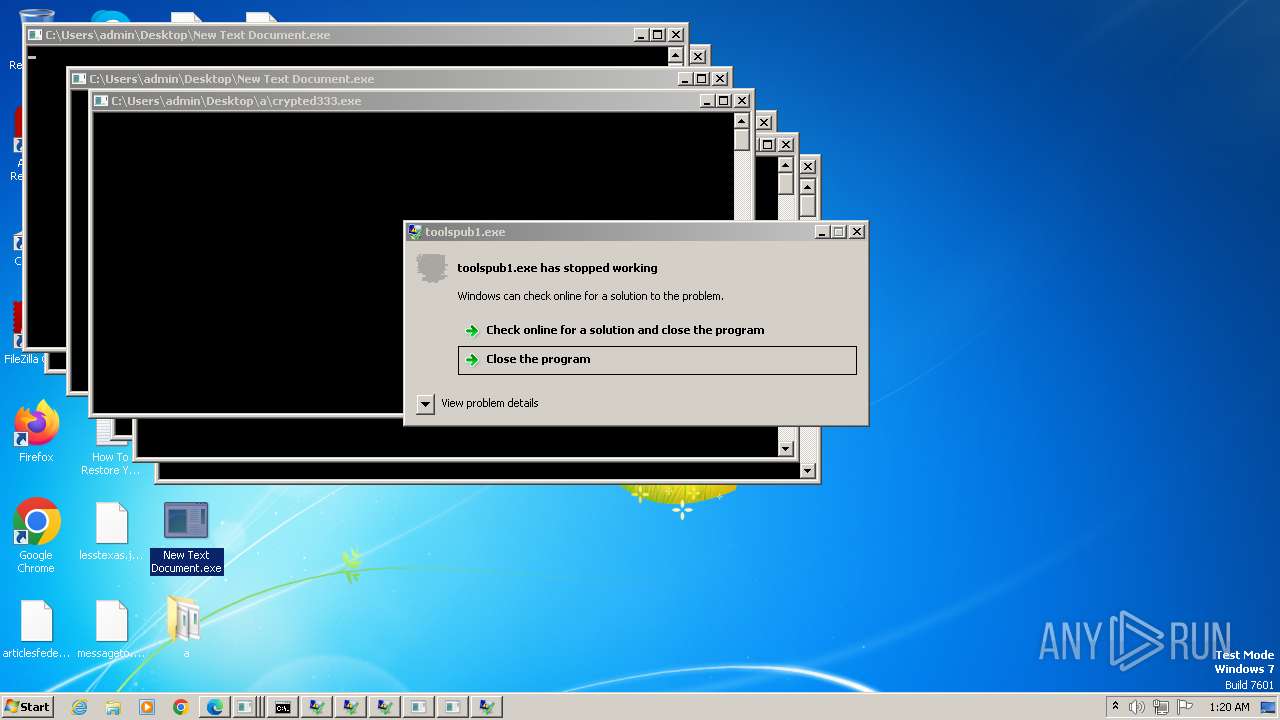Click green arrow beside Check online option
1280x720 pixels.
click(472, 331)
